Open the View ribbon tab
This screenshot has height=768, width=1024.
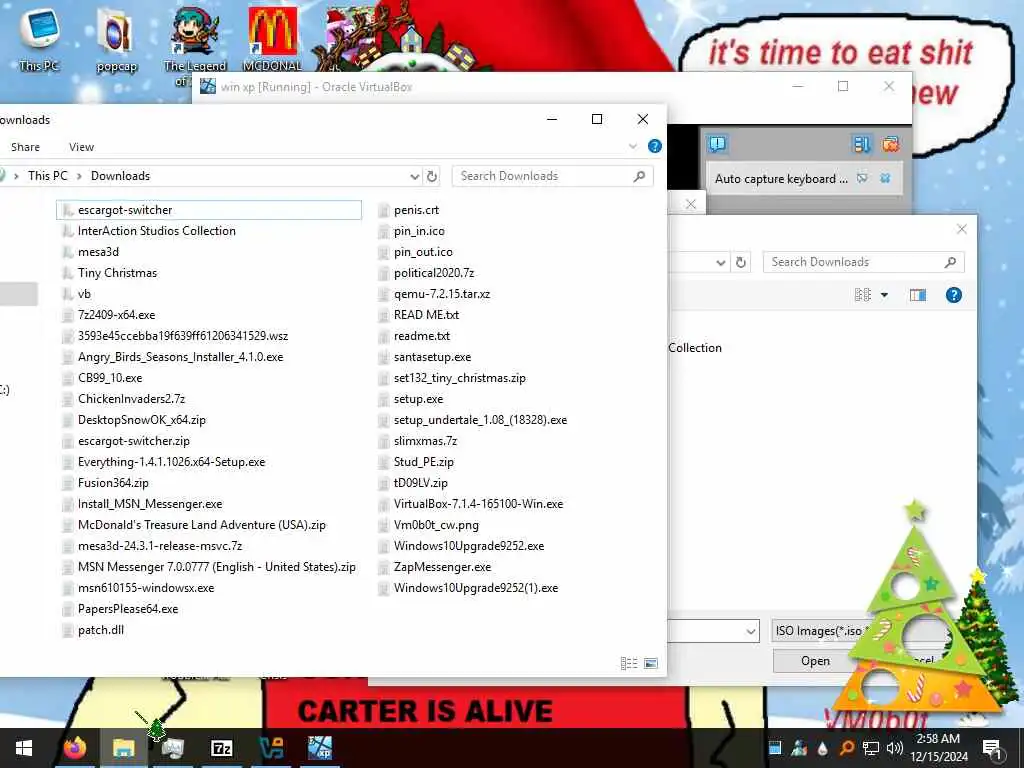[82, 147]
